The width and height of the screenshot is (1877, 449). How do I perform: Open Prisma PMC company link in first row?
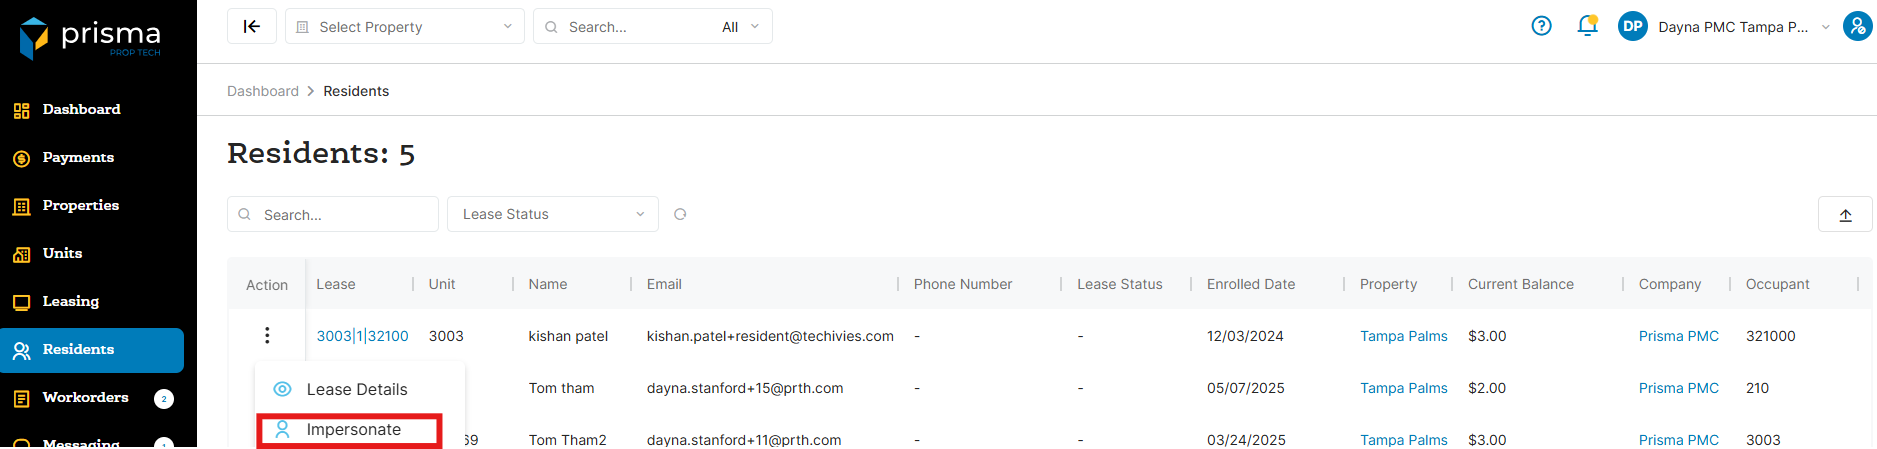coord(1678,336)
